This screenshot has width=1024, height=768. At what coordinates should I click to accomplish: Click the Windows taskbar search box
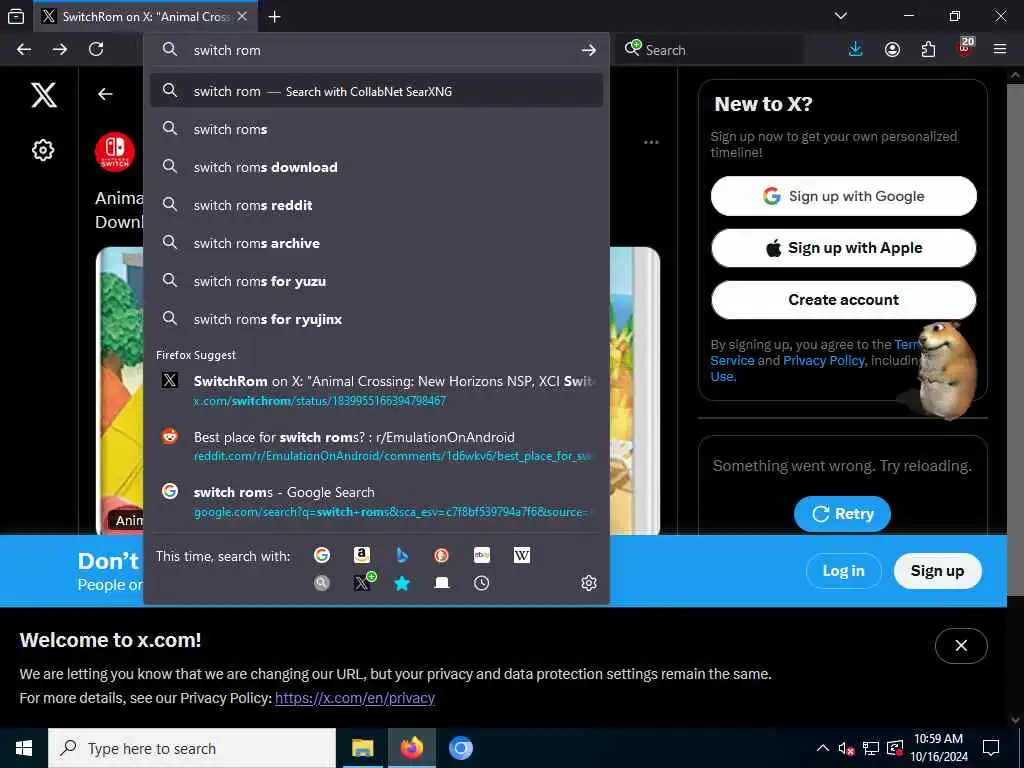pyautogui.click(x=192, y=748)
